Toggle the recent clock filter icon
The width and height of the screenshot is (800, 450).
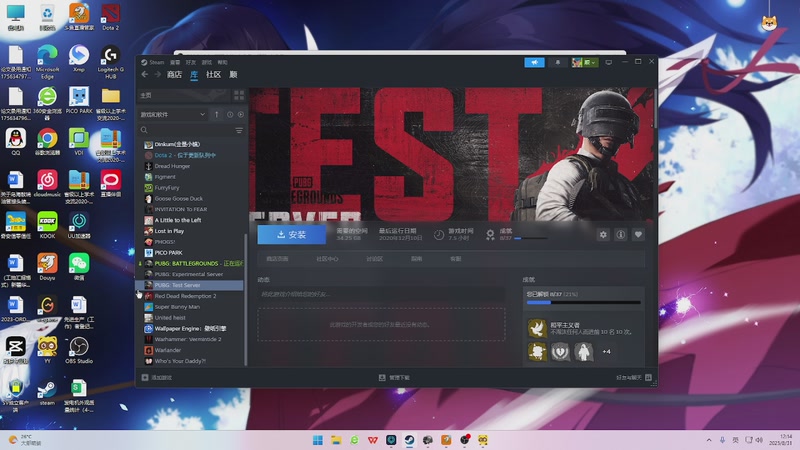(x=230, y=114)
